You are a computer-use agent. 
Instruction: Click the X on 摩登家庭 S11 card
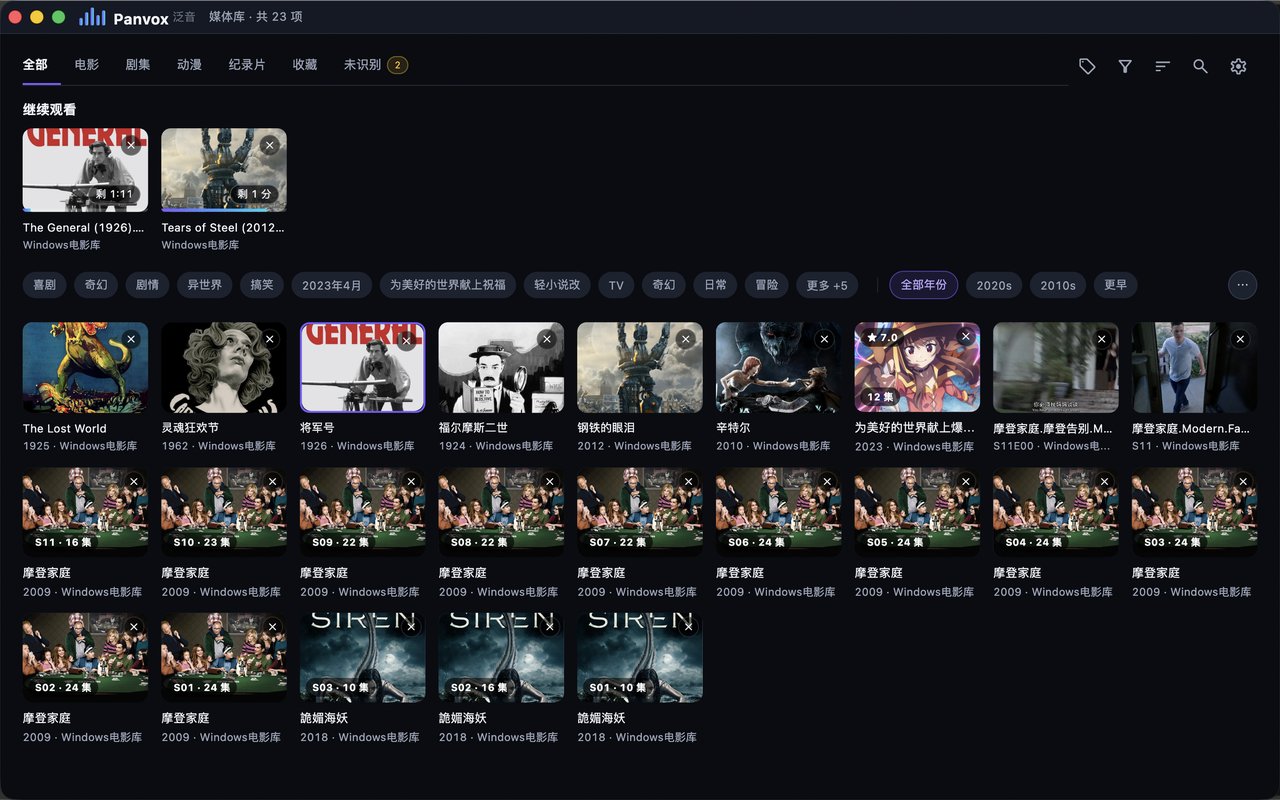pyautogui.click(x=133, y=482)
